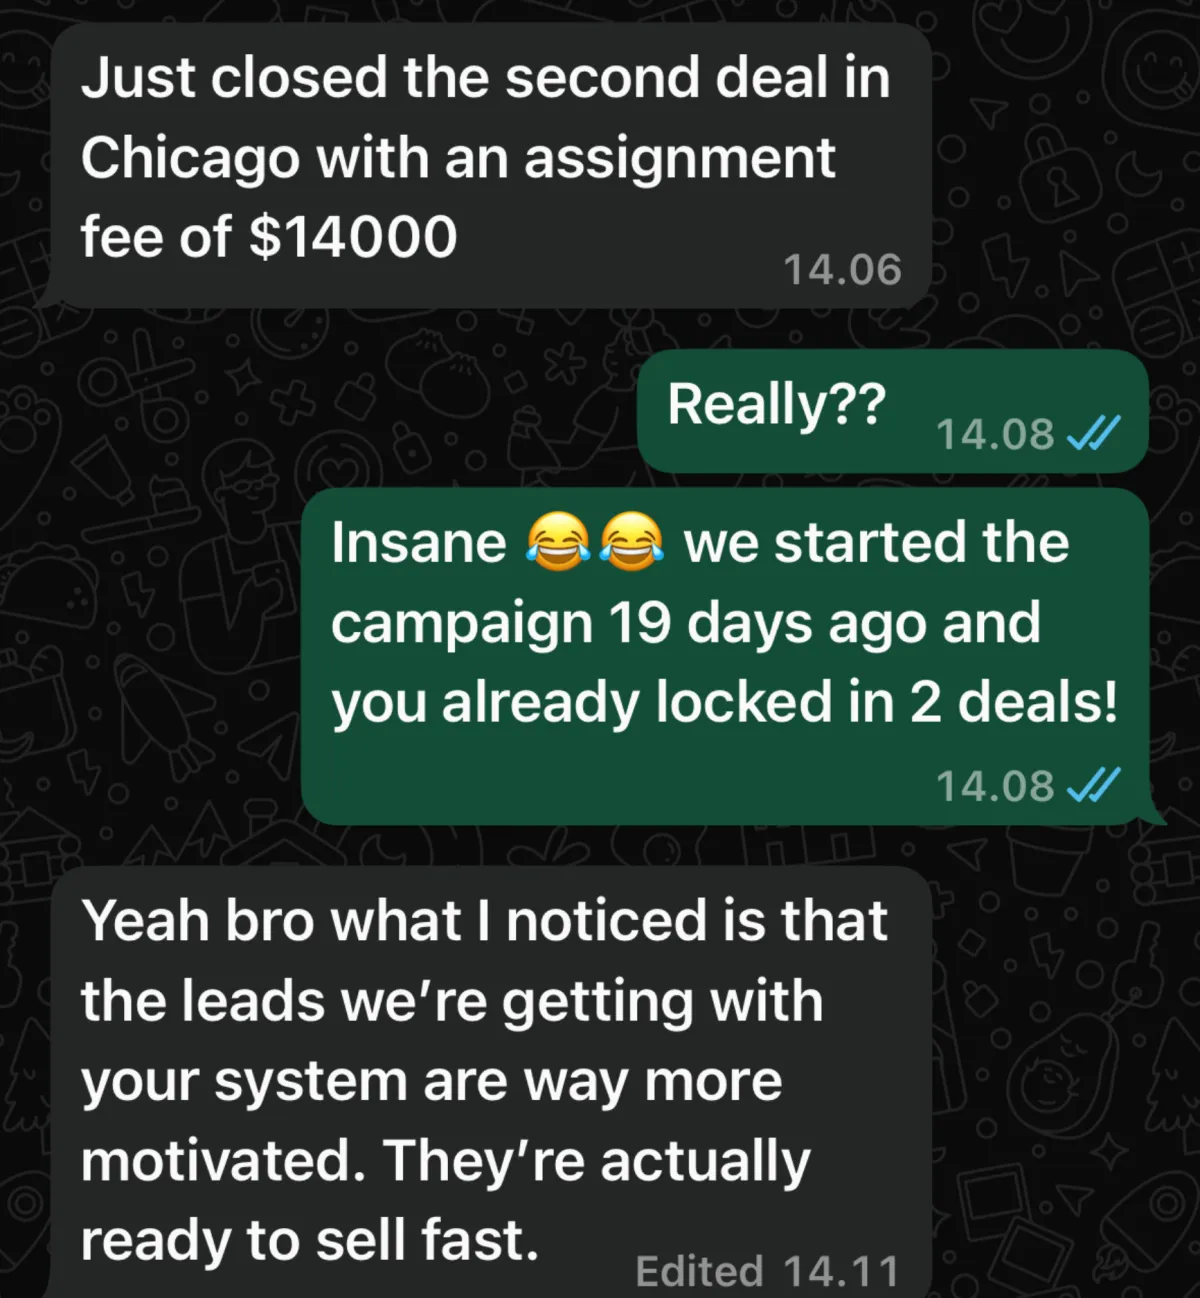Tap the 'assignment' word in first bubble
Image resolution: width=1200 pixels, height=1298 pixels.
point(679,160)
